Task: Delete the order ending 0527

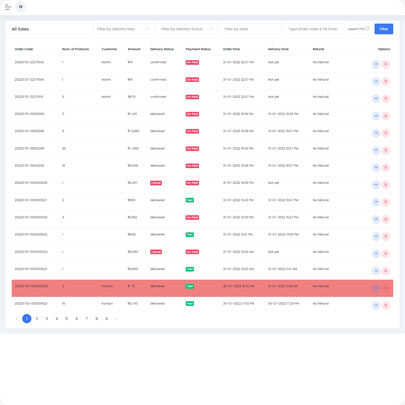Action: pyautogui.click(x=386, y=202)
